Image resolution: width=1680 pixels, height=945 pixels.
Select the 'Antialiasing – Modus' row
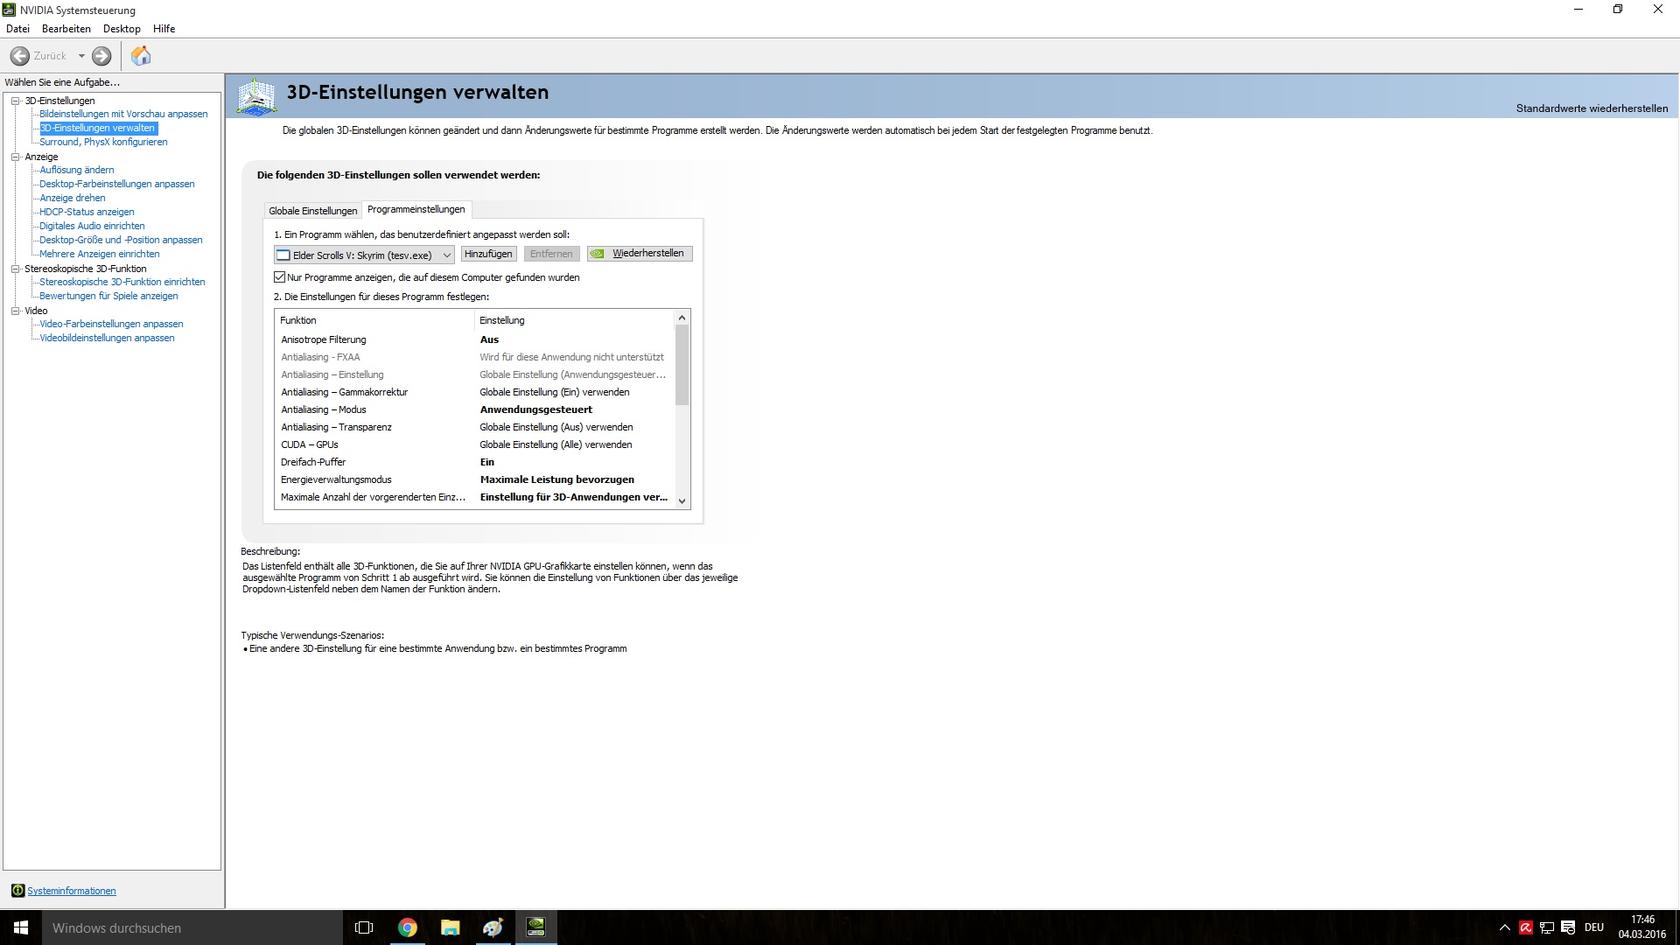475,410
